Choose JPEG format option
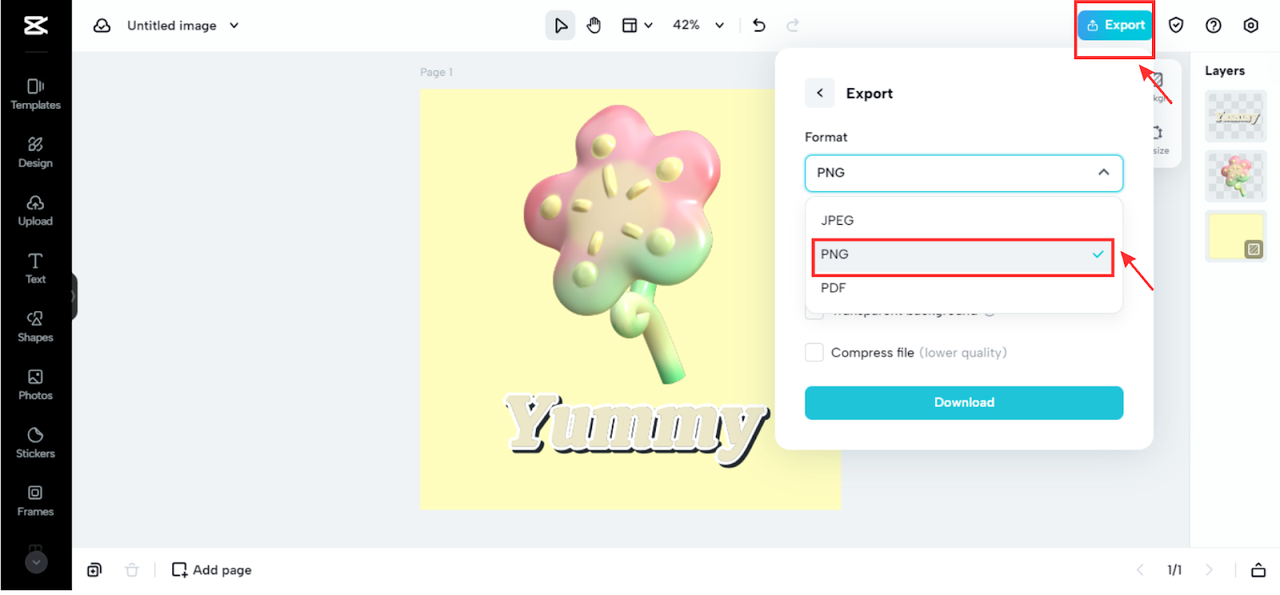 [964, 220]
